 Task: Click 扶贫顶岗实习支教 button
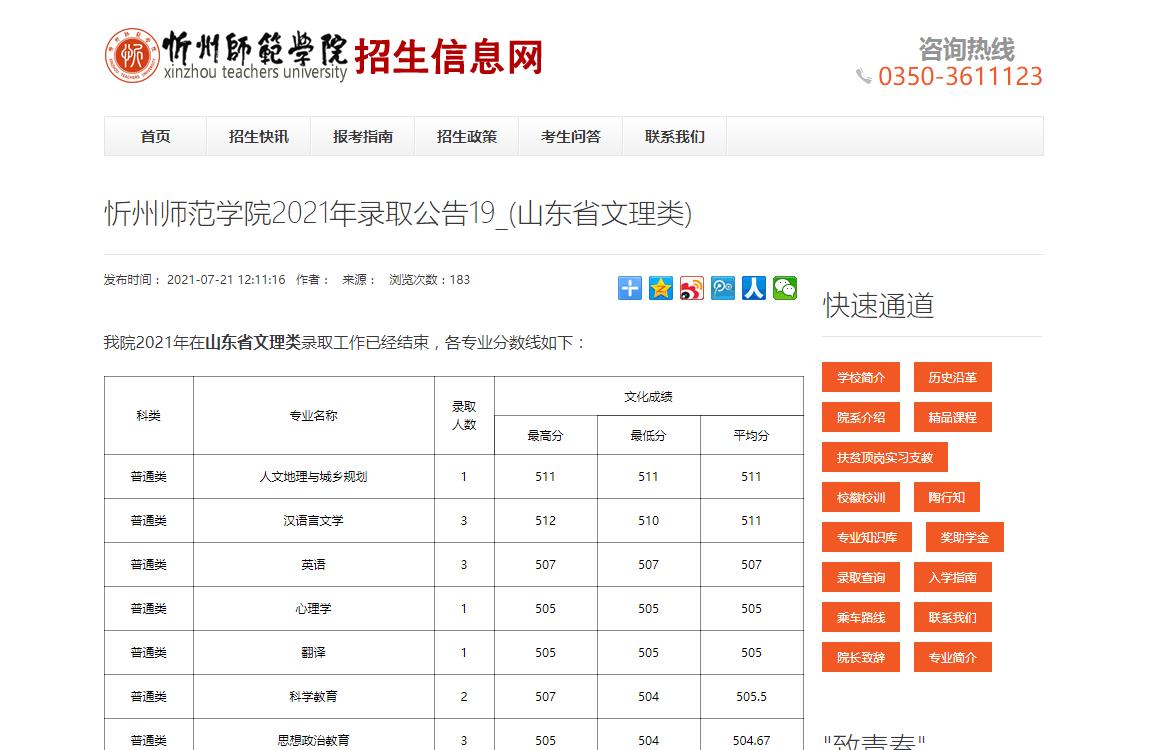tap(885, 457)
